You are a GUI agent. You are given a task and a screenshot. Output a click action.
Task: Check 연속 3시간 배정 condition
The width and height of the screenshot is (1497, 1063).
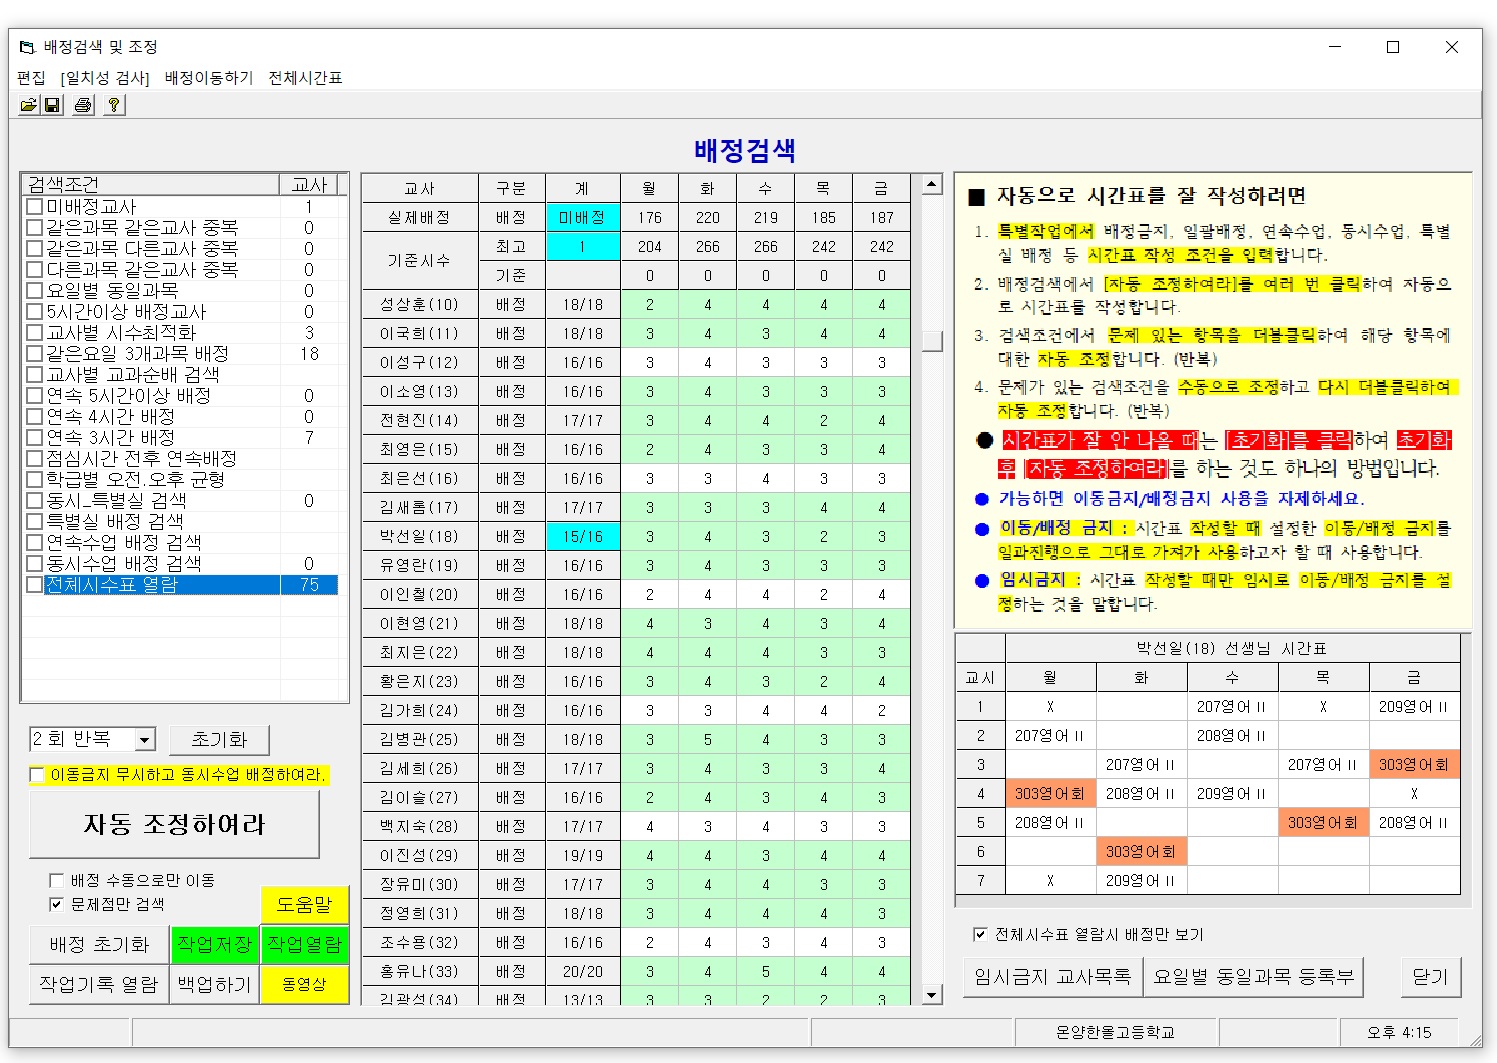tap(35, 438)
